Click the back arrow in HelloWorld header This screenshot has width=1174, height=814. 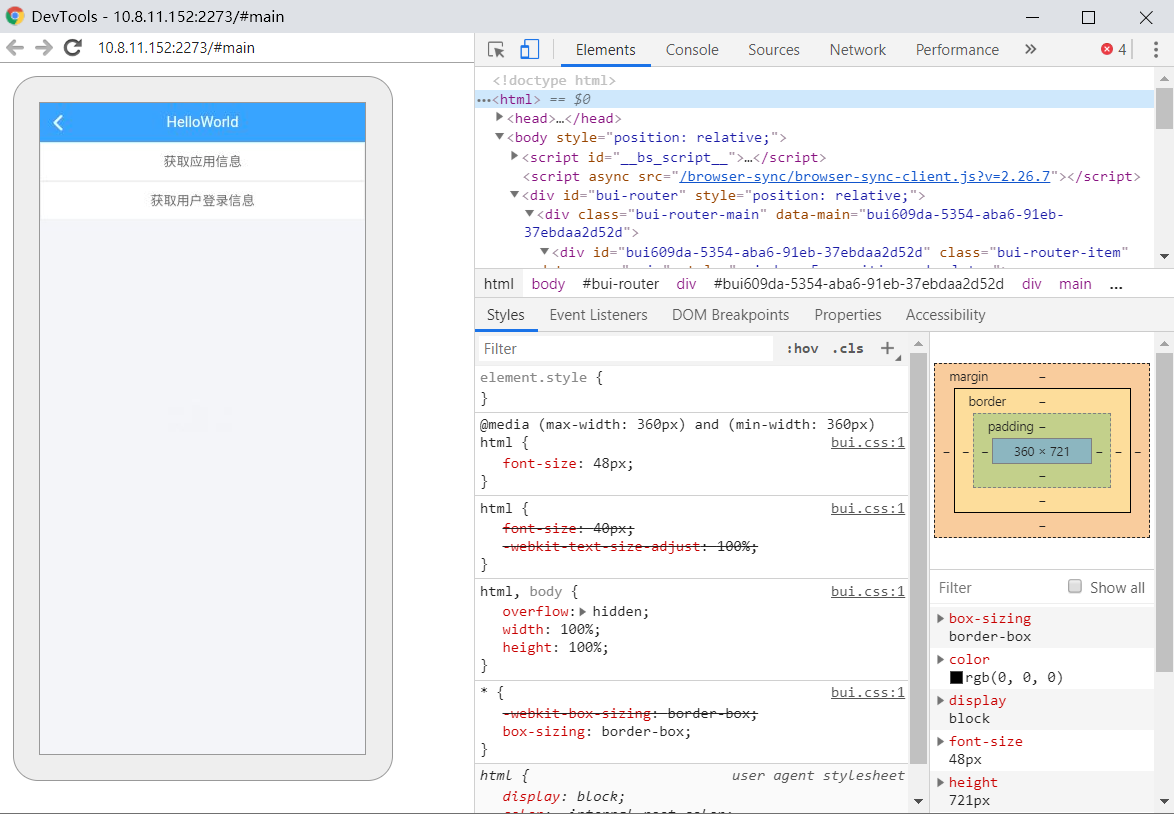click(58, 122)
